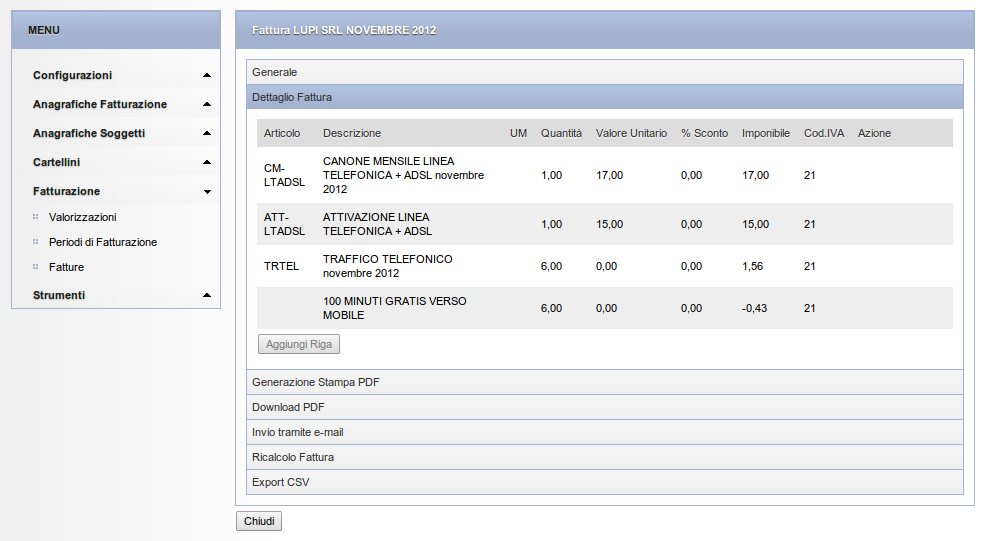Expand the Strumenti arrow icon

point(207,296)
